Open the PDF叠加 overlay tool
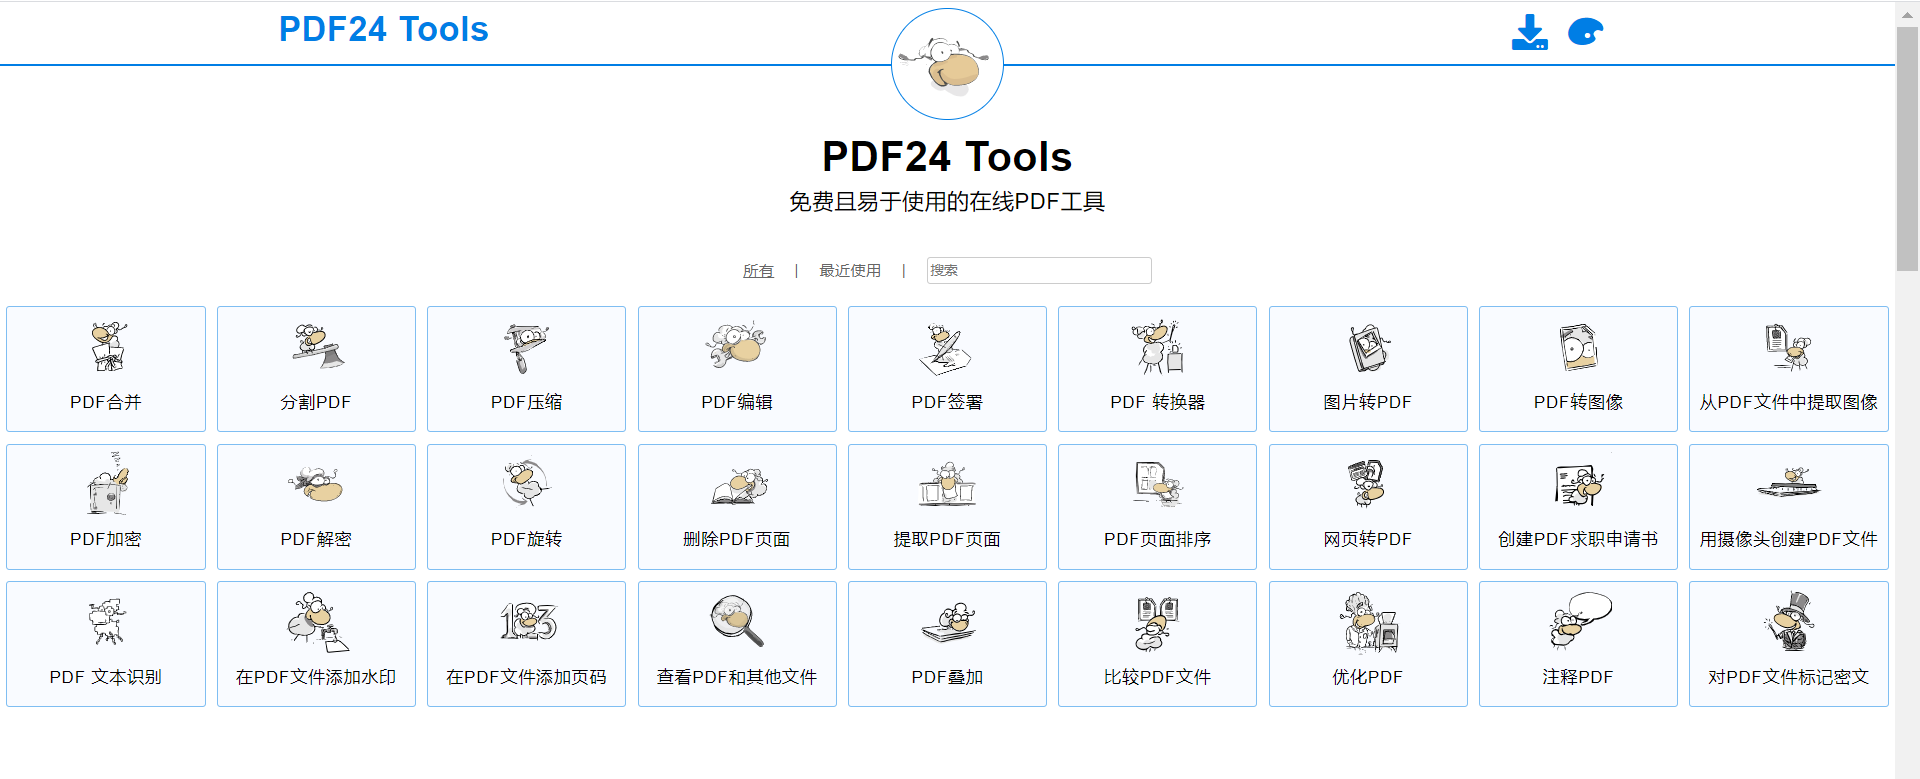 [x=947, y=644]
